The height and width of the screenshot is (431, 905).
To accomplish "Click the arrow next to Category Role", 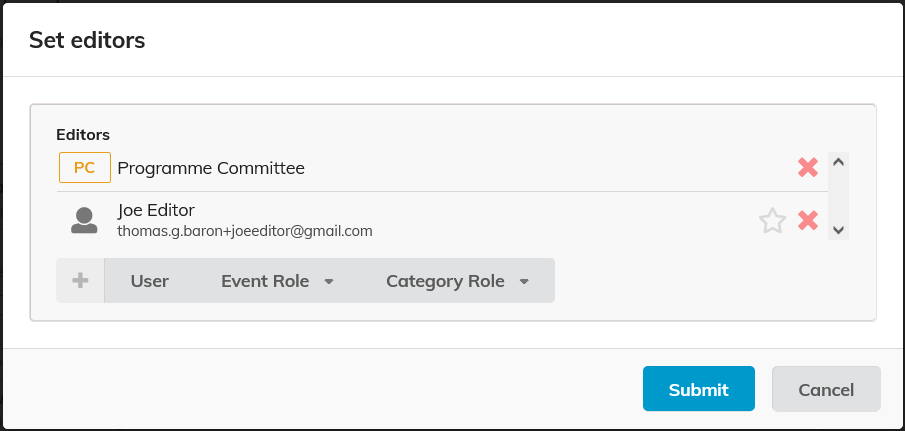I will 524,282.
